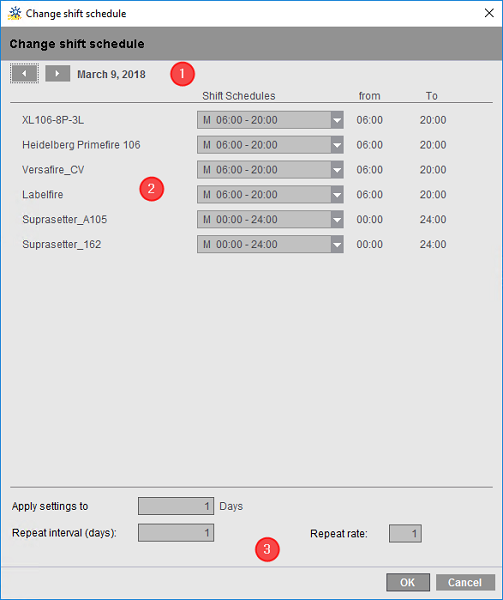The height and width of the screenshot is (600, 503).
Task: Select the Labelfire device name
Action: point(42,195)
